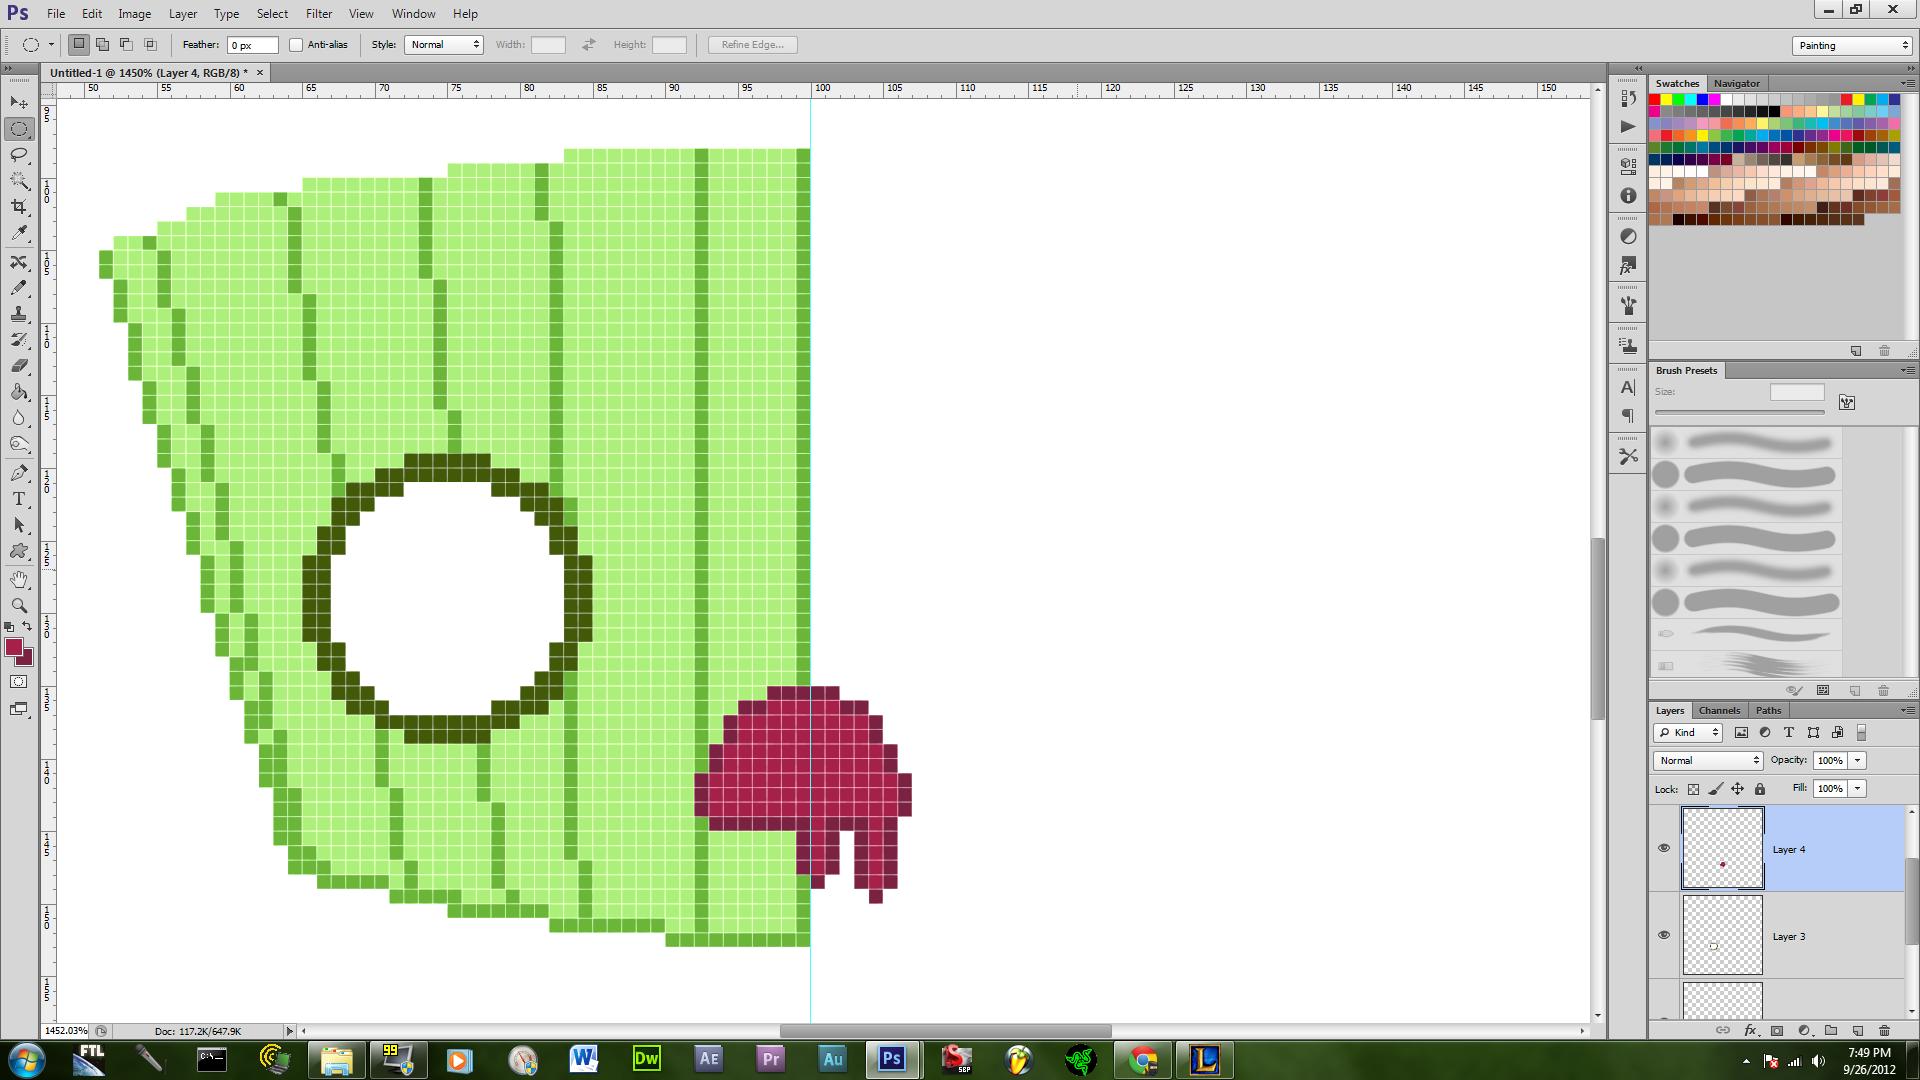Open the Fill slider dropdown arrow

[1858, 788]
